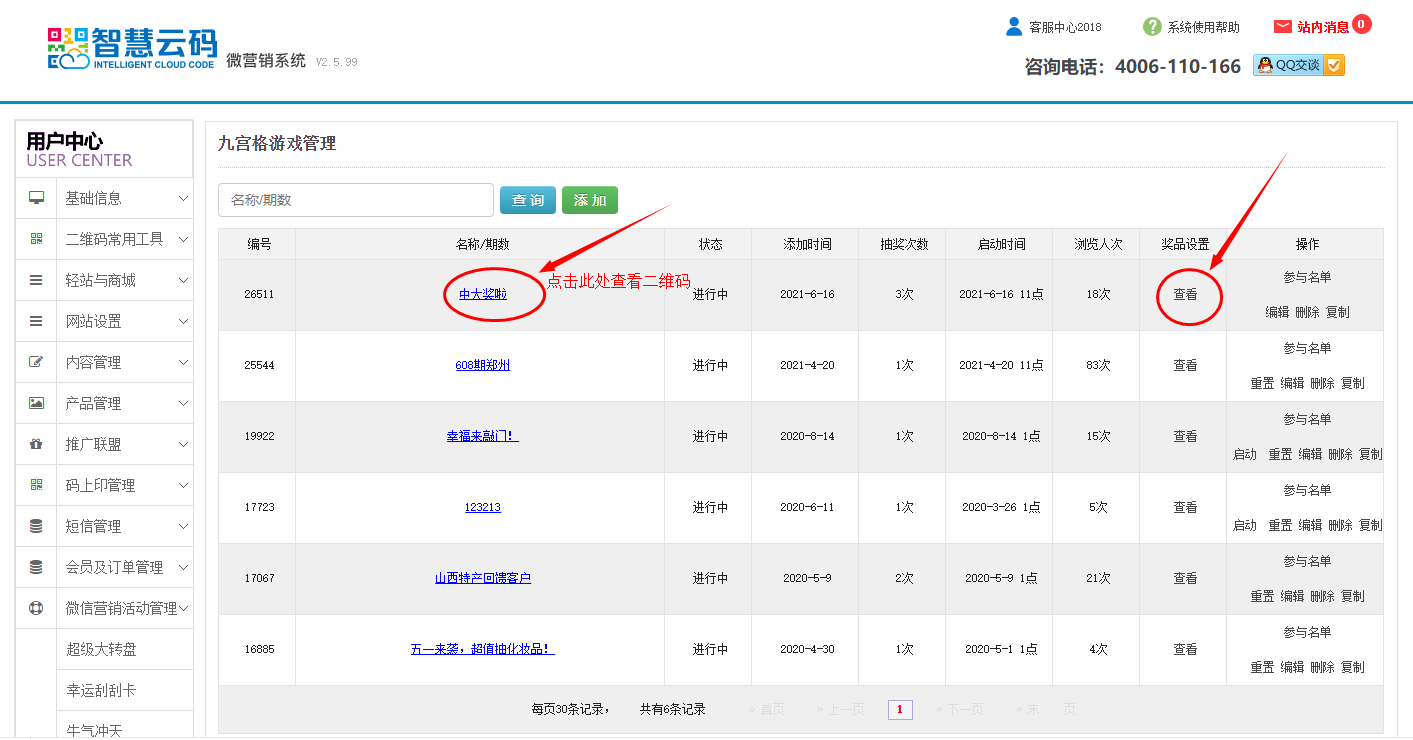Expand the 会员及订单管理 chevron

(183, 567)
